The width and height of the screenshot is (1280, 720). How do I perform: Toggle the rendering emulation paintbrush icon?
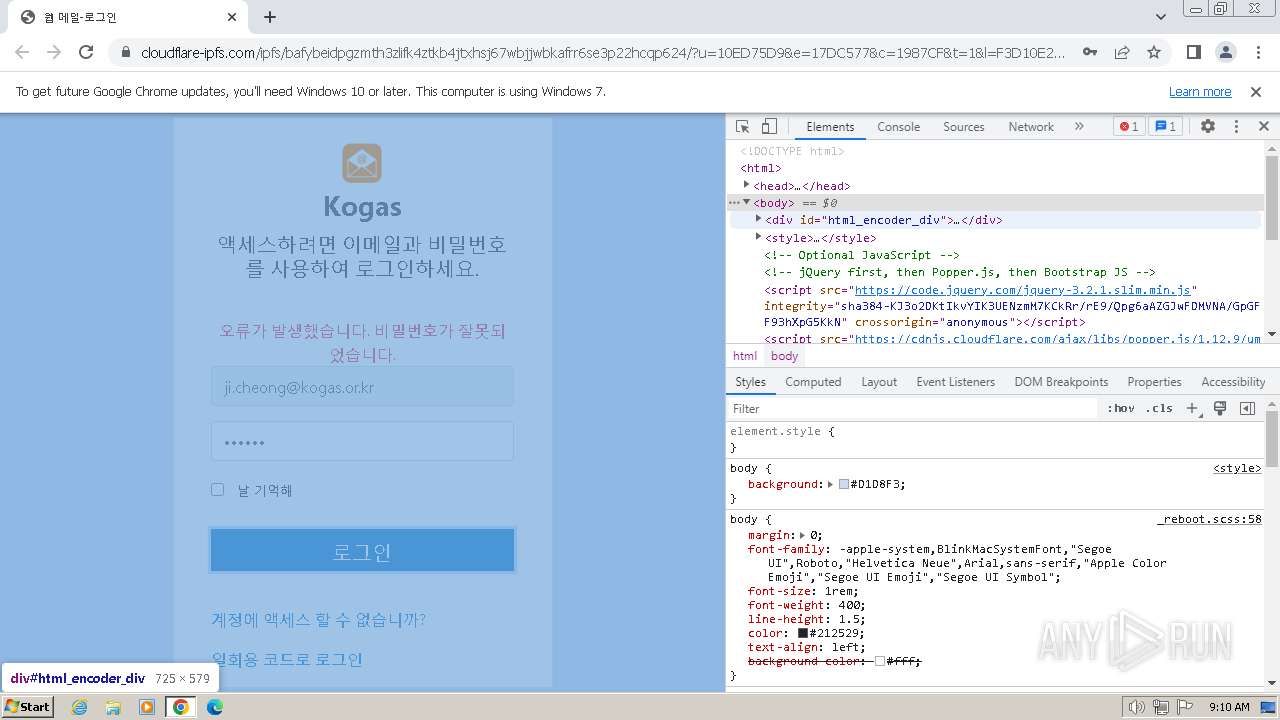click(1220, 408)
